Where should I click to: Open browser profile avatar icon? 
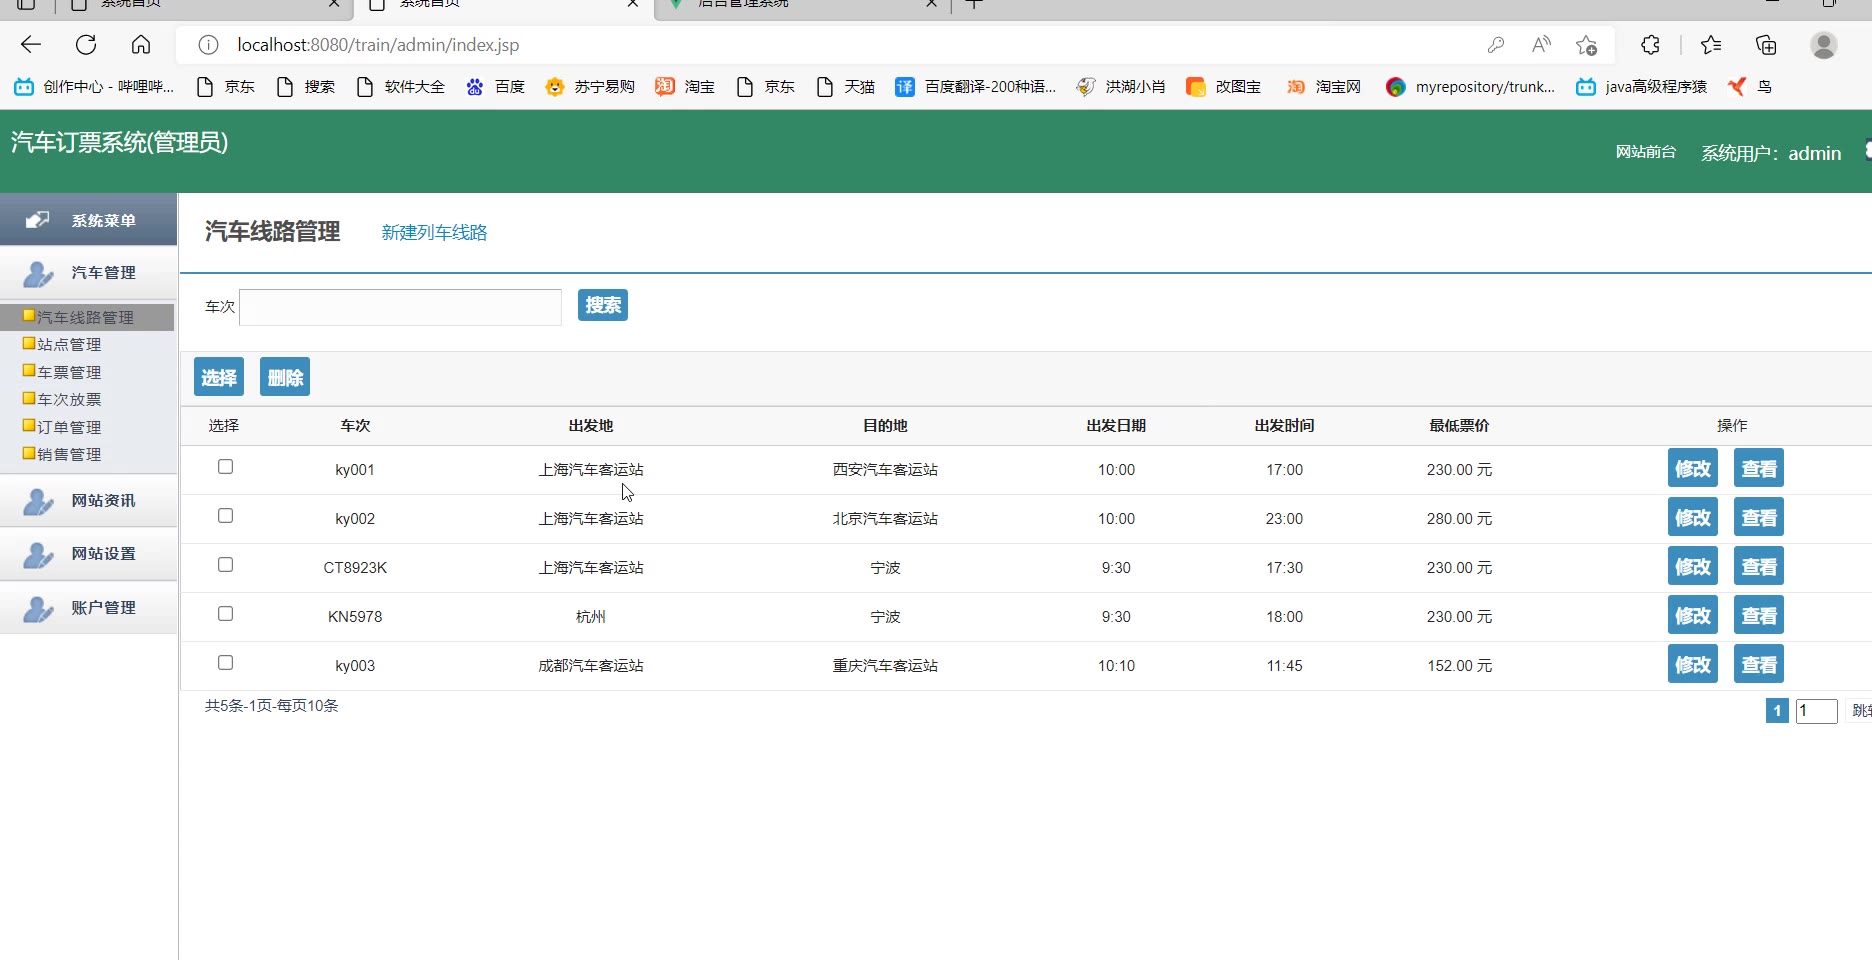click(1823, 45)
